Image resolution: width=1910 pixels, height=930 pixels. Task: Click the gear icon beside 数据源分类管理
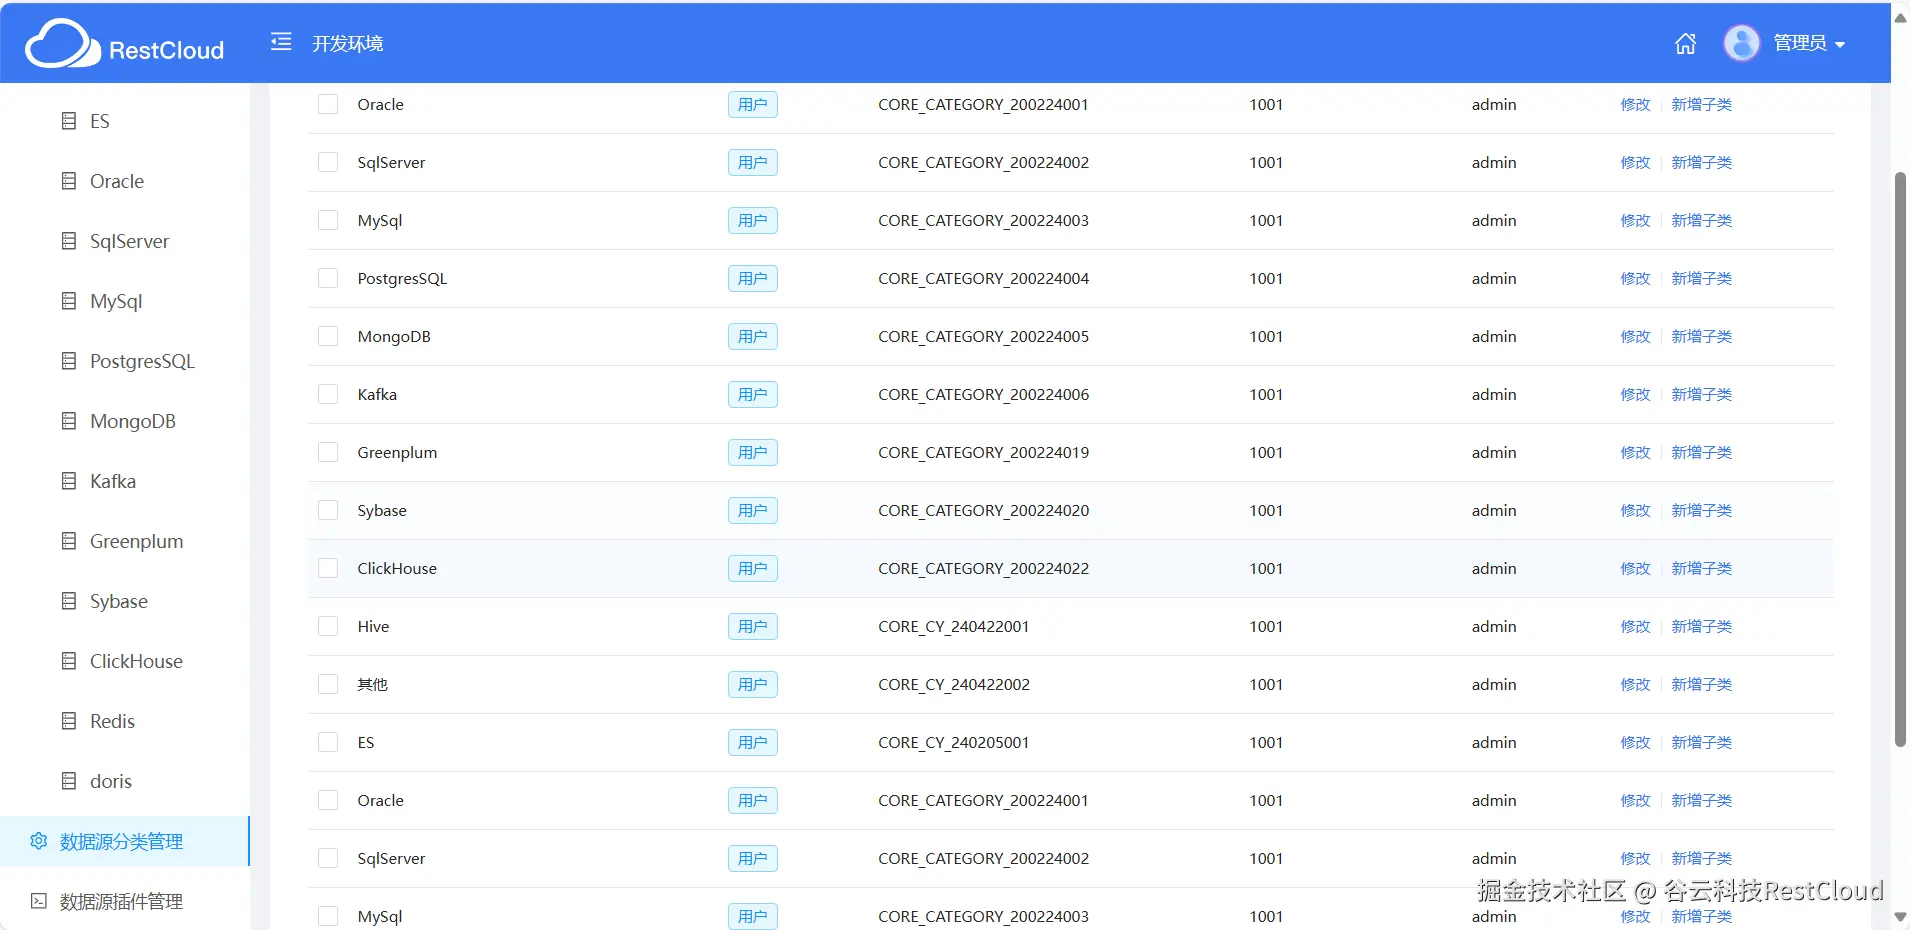(x=39, y=841)
